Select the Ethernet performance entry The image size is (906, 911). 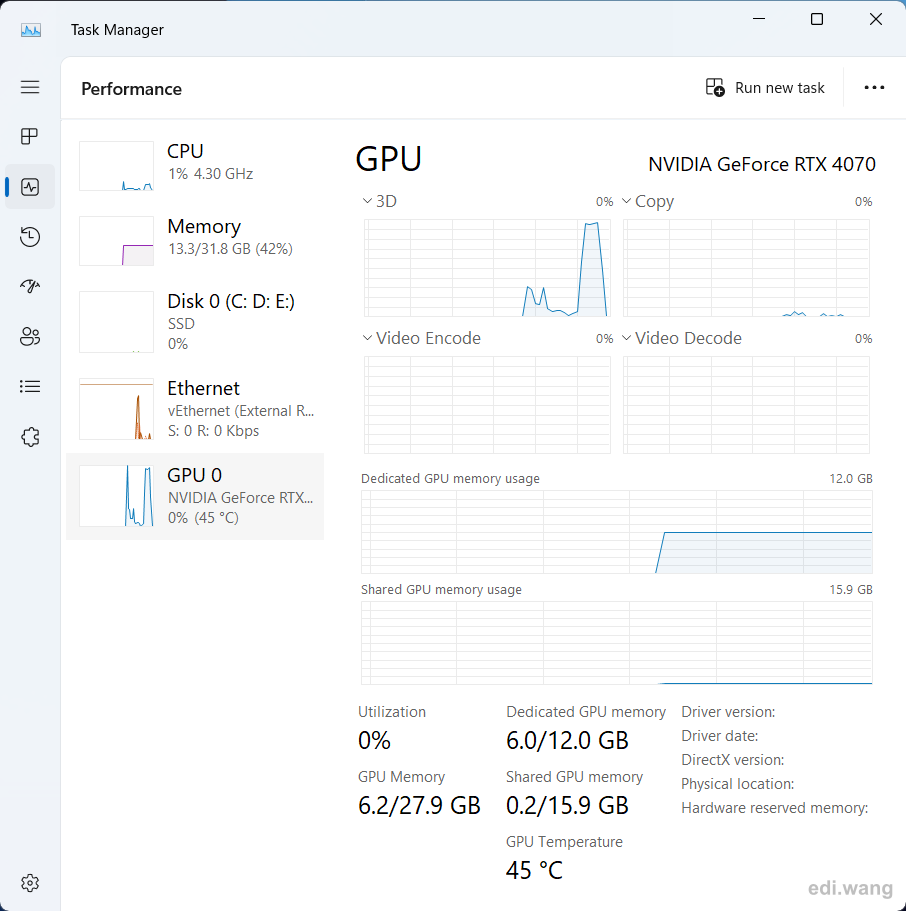195,409
